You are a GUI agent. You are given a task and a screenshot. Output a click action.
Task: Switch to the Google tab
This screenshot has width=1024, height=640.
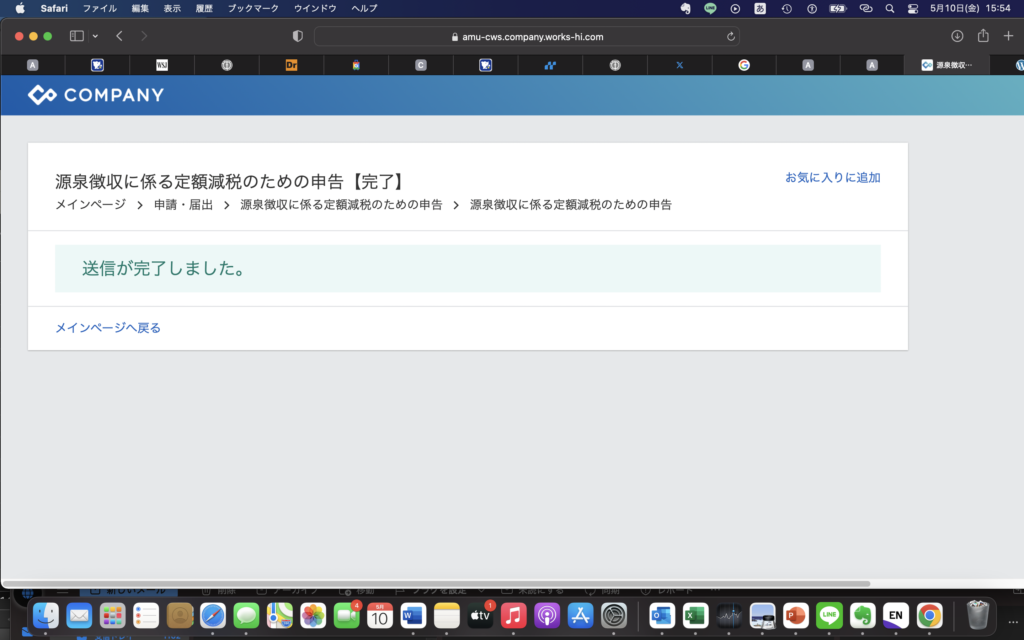click(744, 65)
